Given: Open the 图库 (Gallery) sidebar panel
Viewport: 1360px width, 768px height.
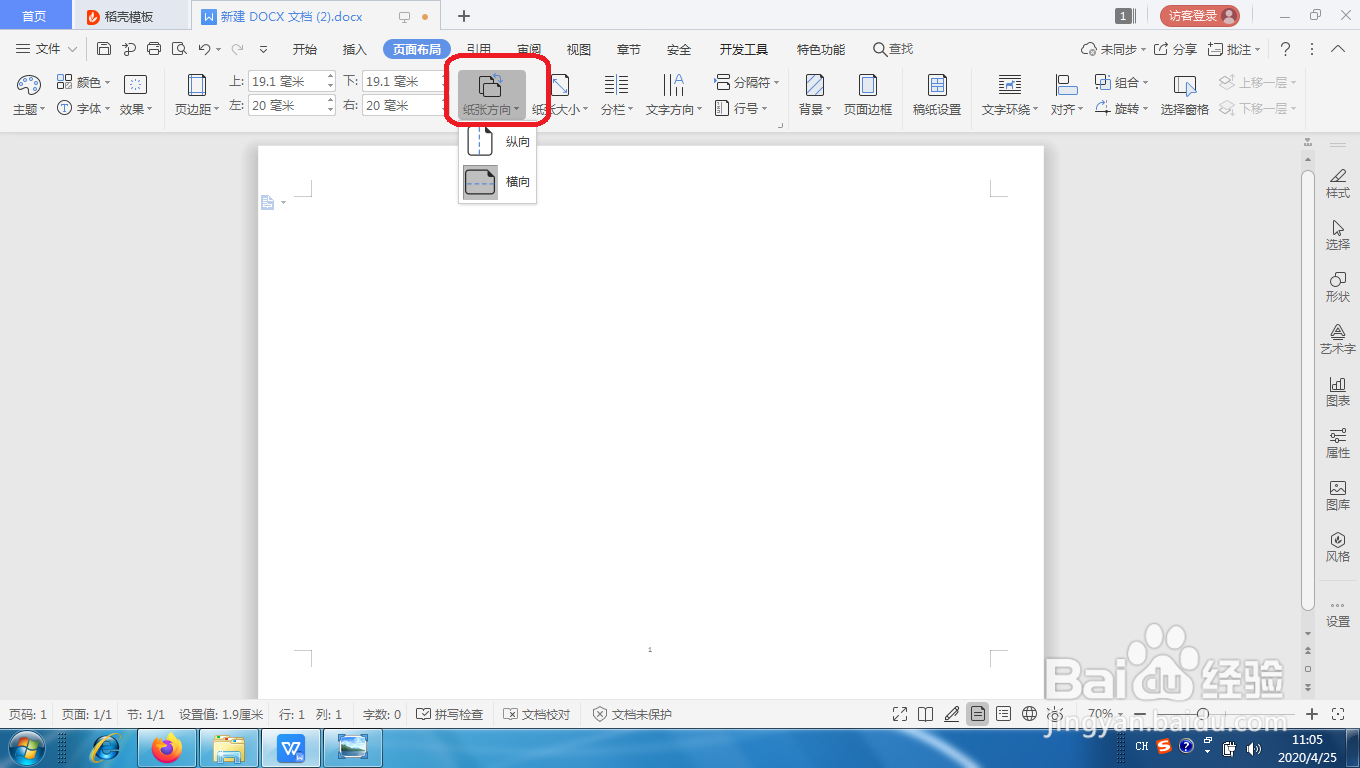Looking at the screenshot, I should click(1338, 495).
